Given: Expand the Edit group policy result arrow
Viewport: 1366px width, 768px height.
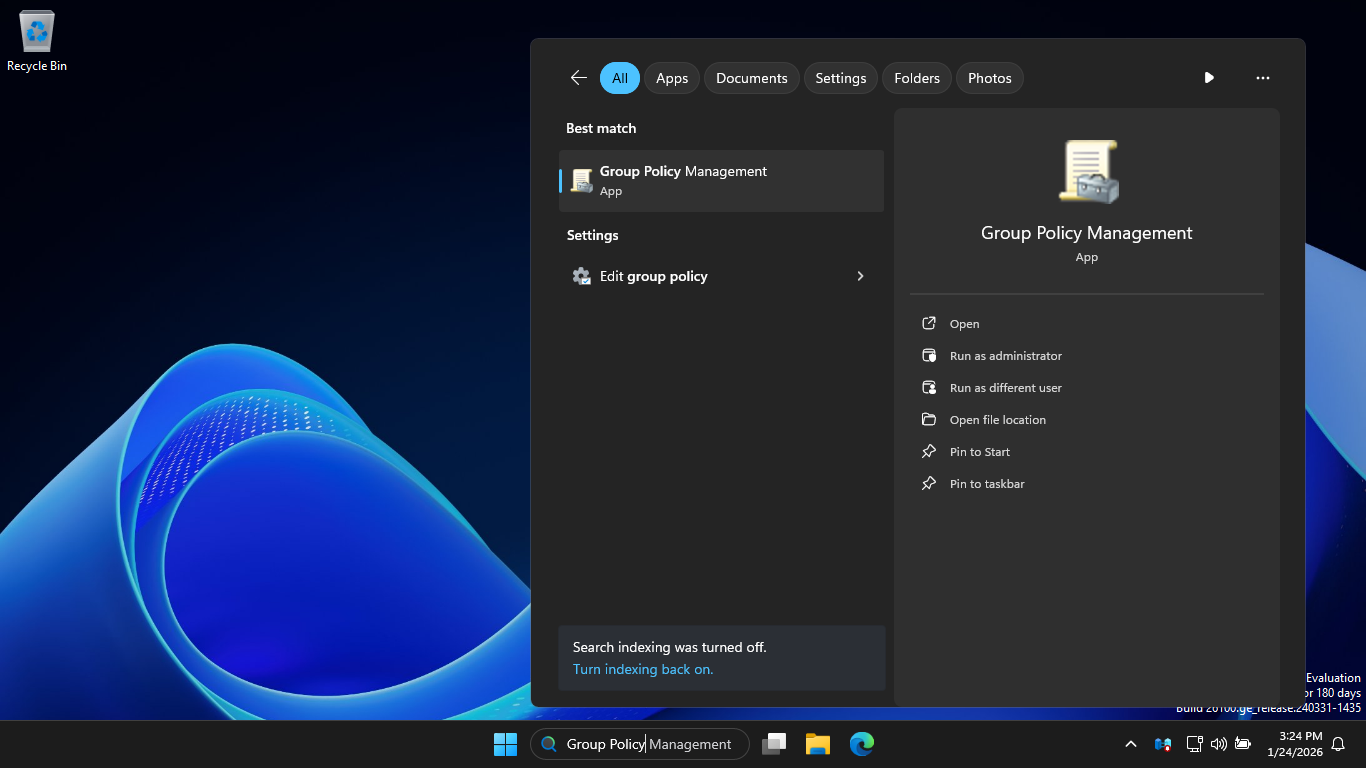Looking at the screenshot, I should (x=860, y=276).
